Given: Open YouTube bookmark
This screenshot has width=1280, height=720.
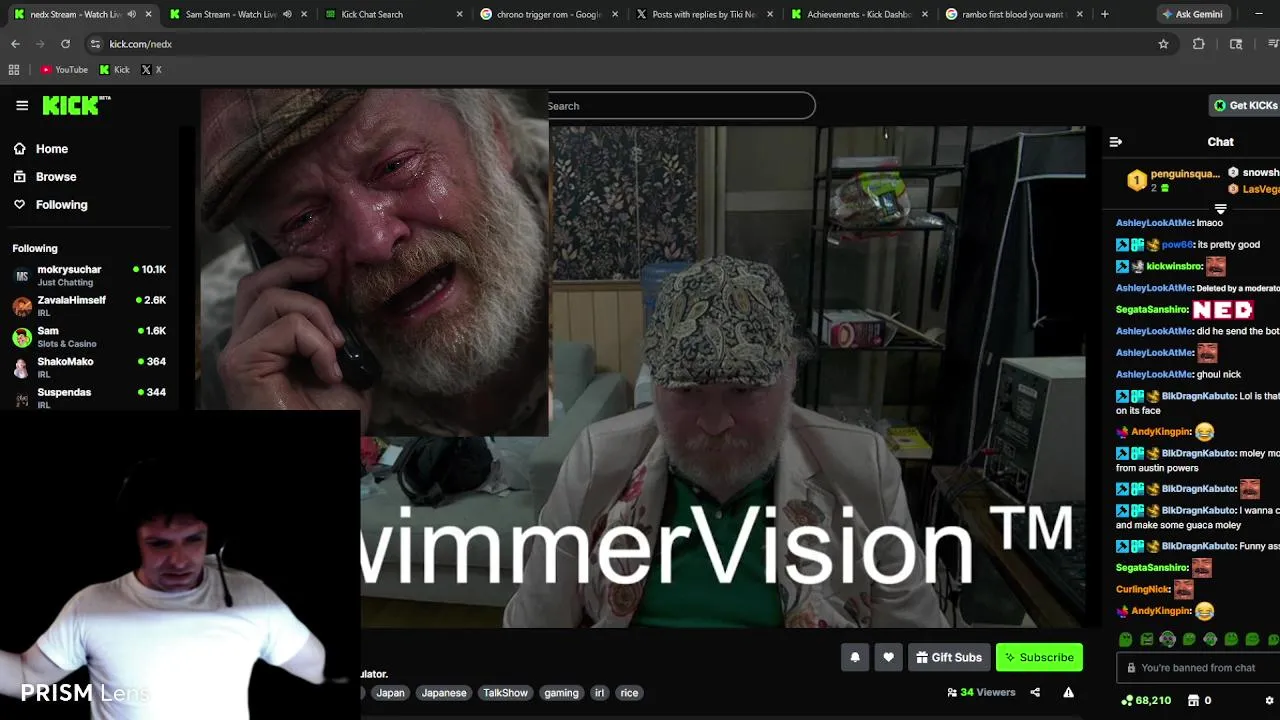Looking at the screenshot, I should pyautogui.click(x=64, y=70).
